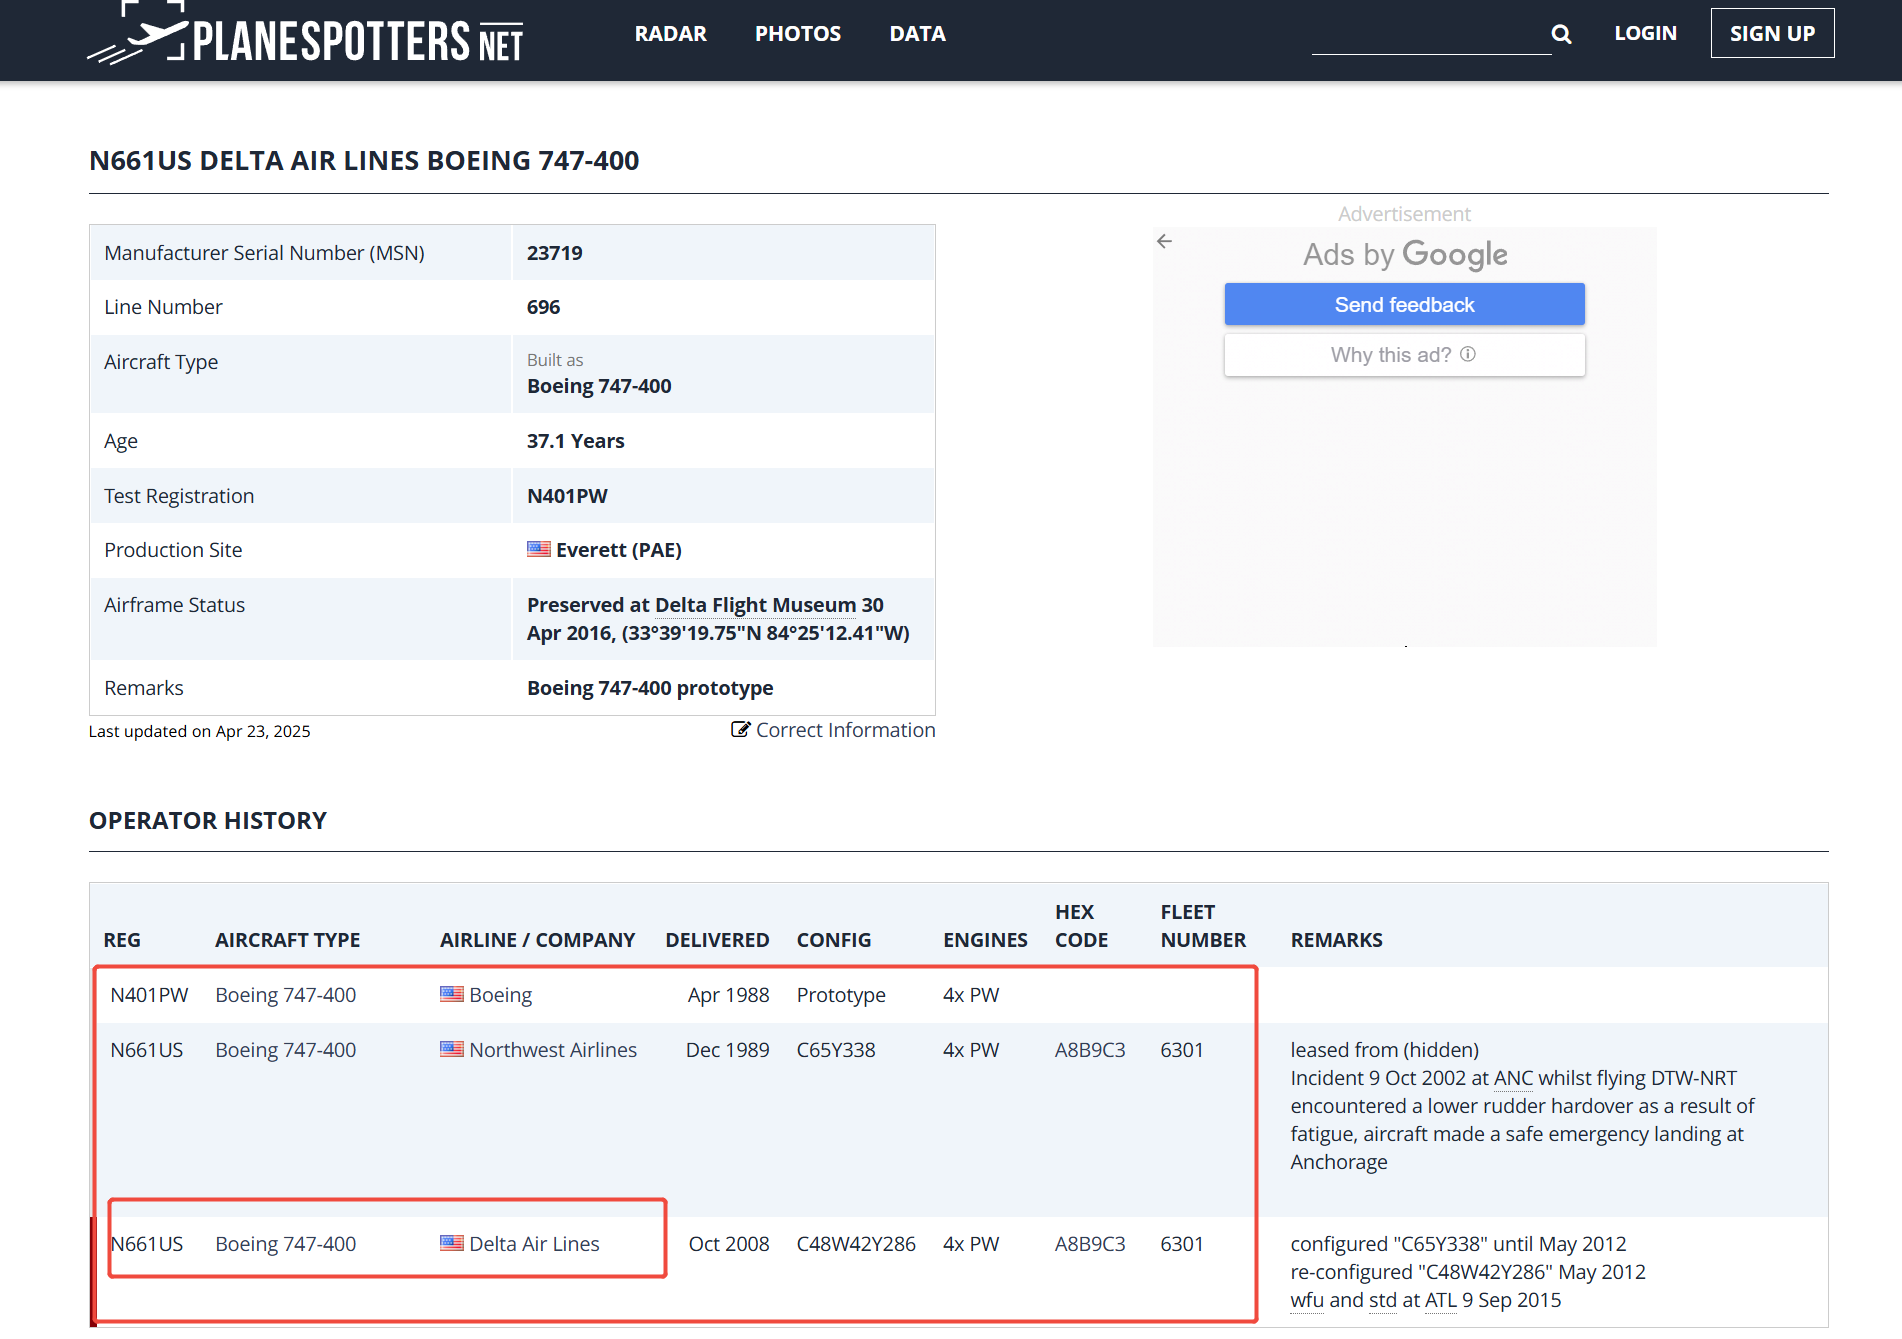This screenshot has width=1902, height=1339.
Task: Click the Send feedback button
Action: pyautogui.click(x=1404, y=304)
